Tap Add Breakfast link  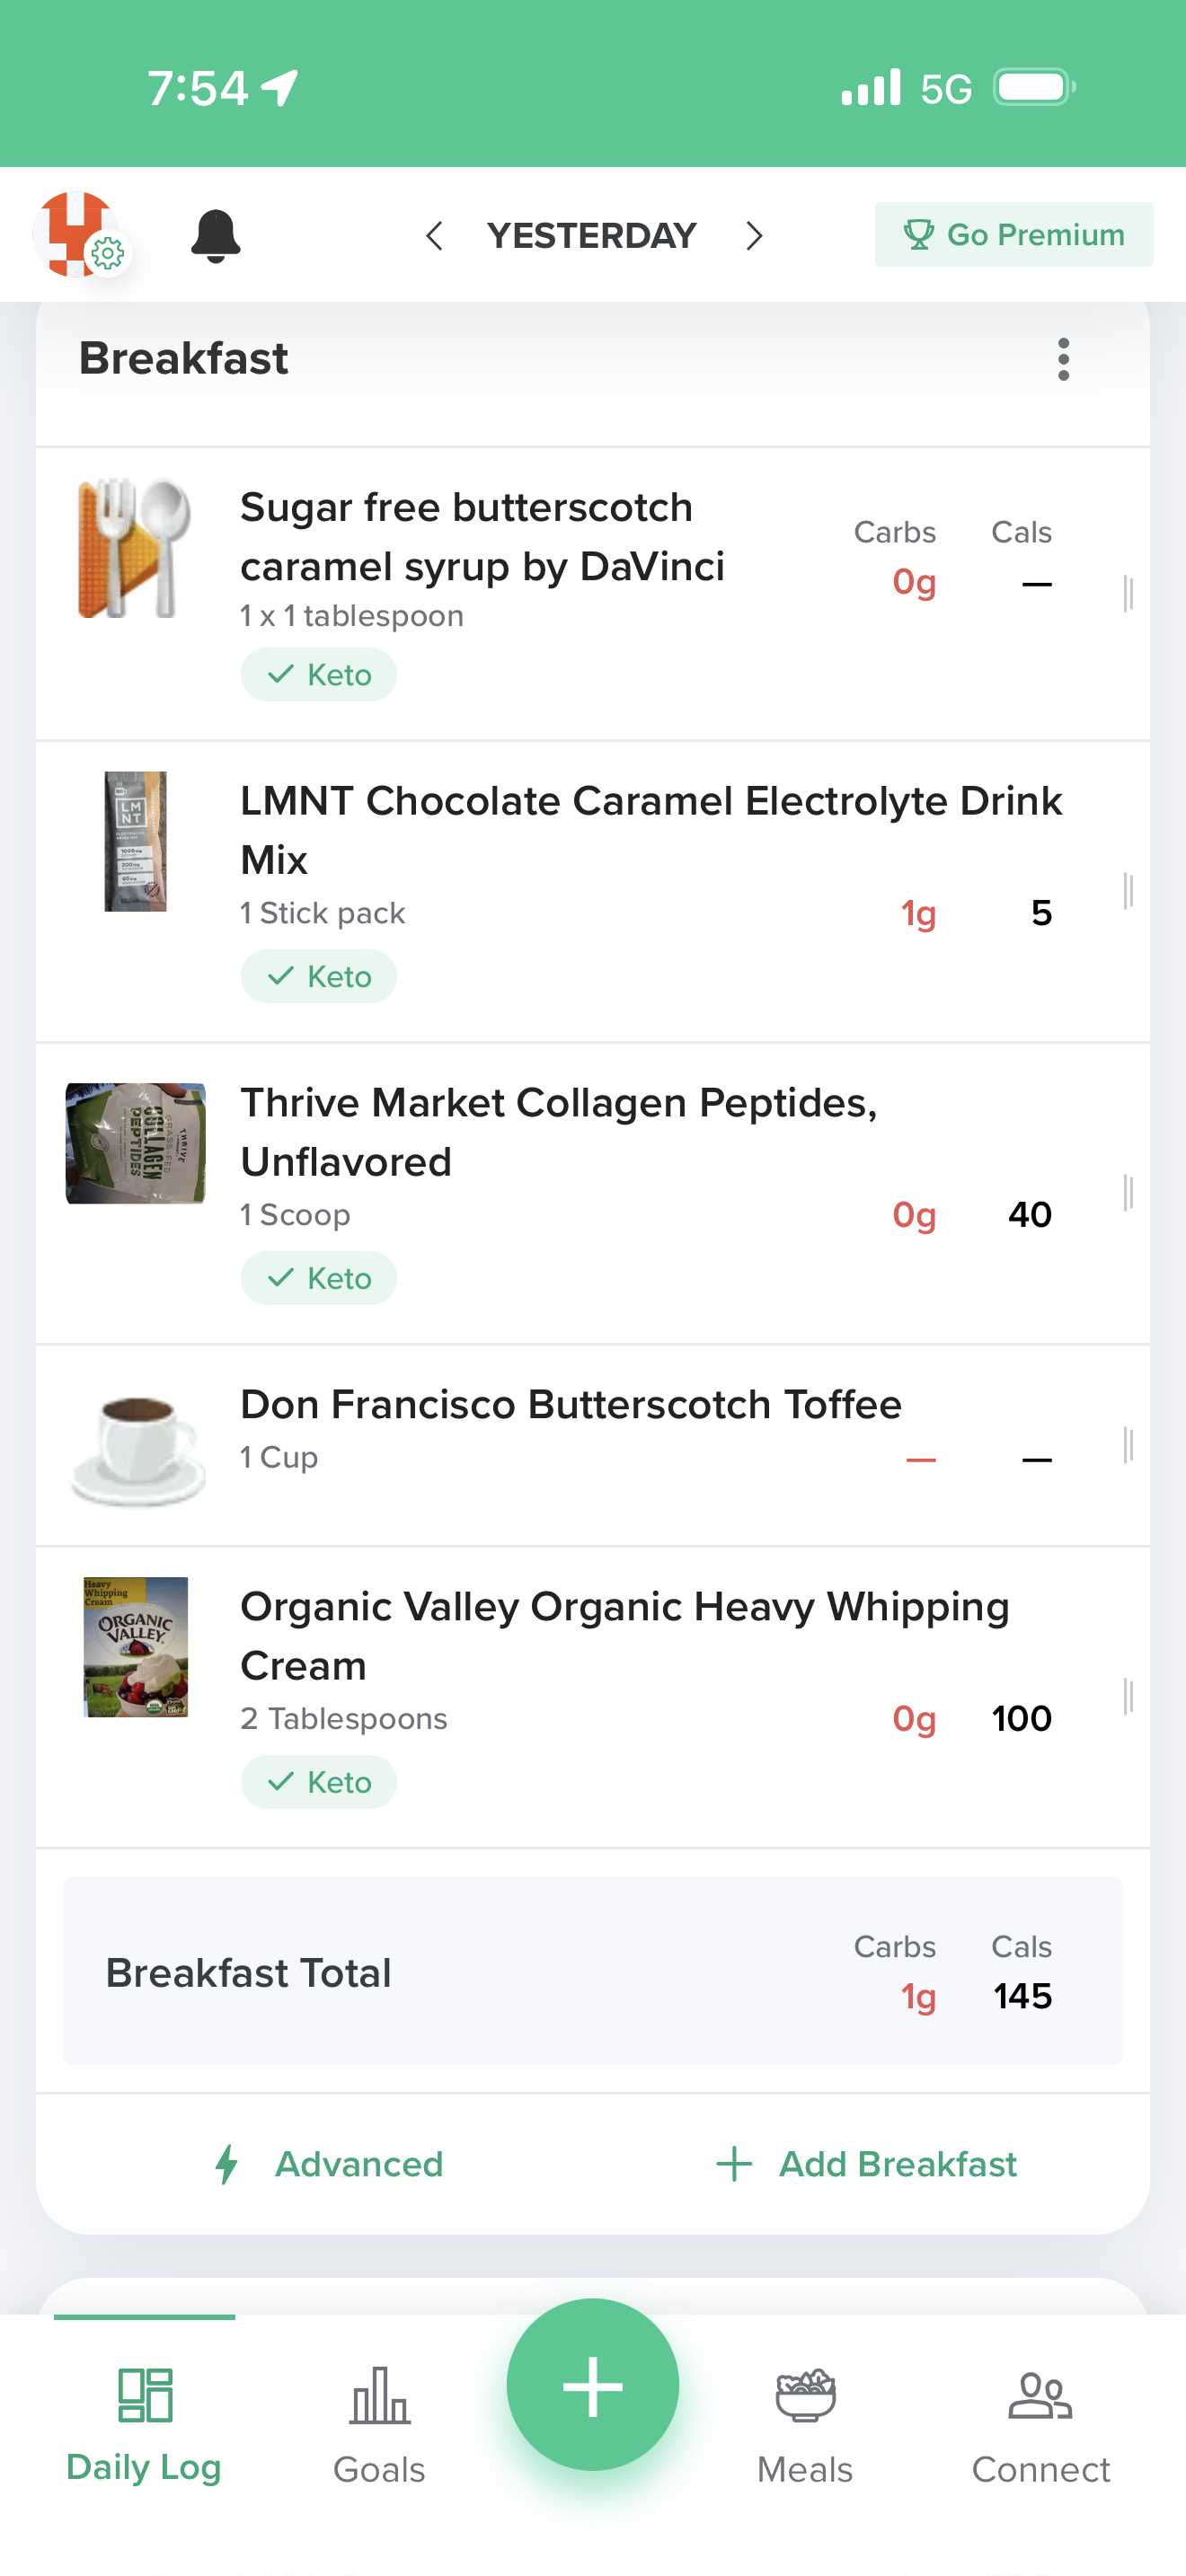tap(867, 2164)
